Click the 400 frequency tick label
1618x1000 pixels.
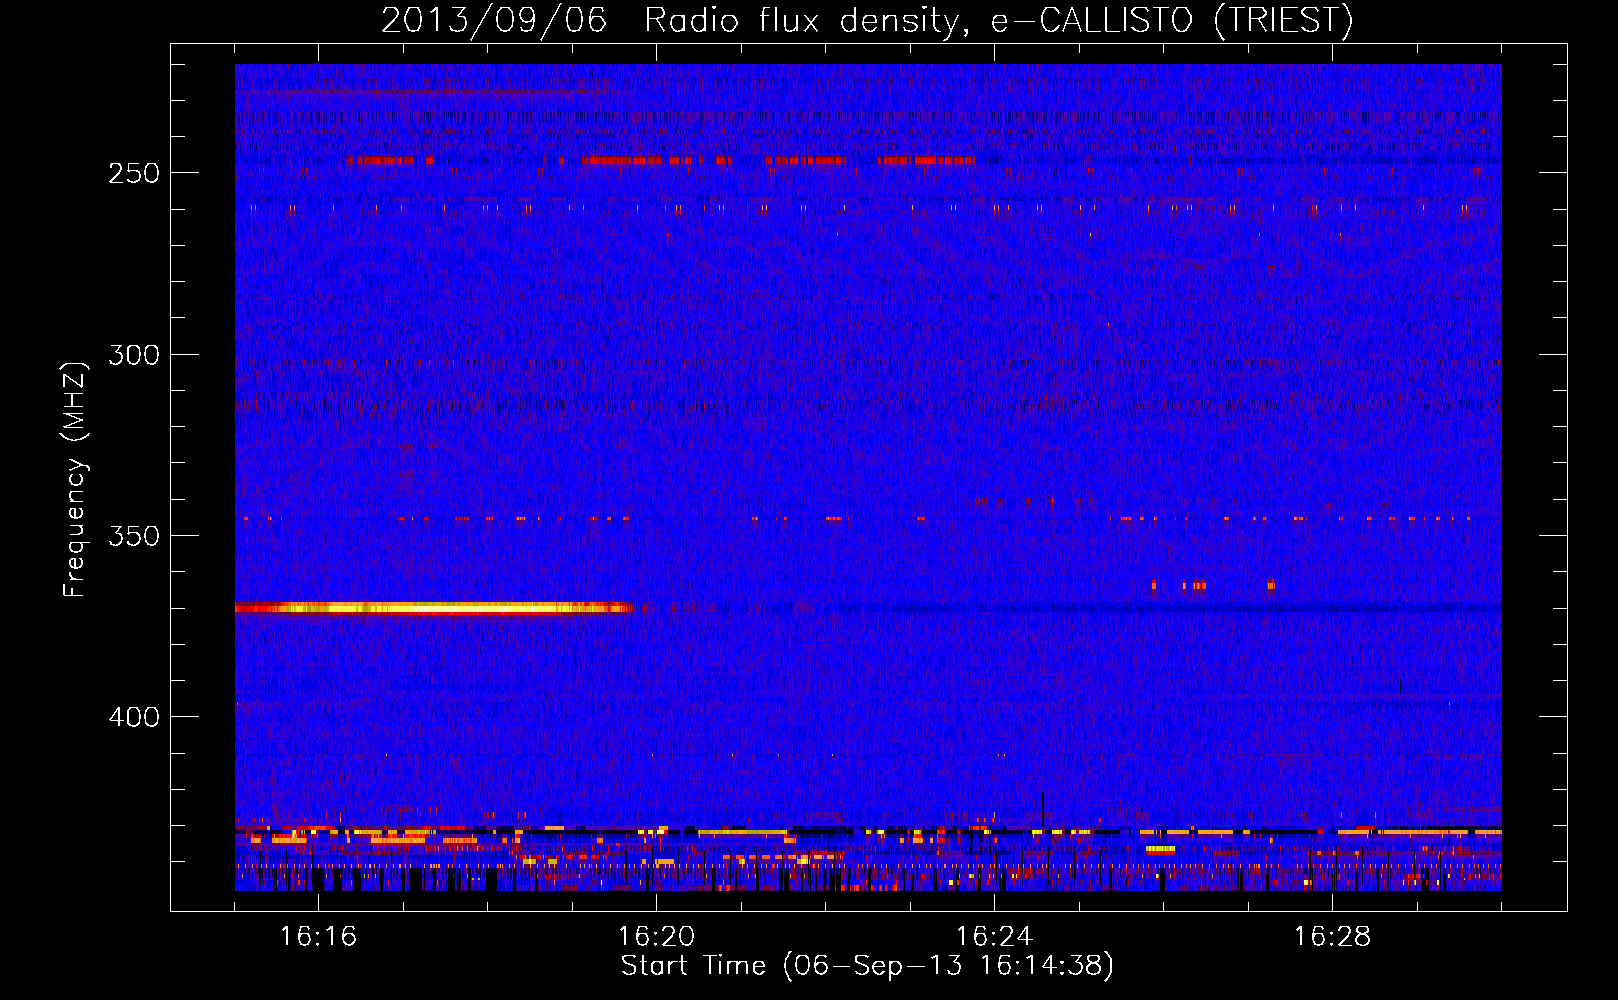pos(133,718)
